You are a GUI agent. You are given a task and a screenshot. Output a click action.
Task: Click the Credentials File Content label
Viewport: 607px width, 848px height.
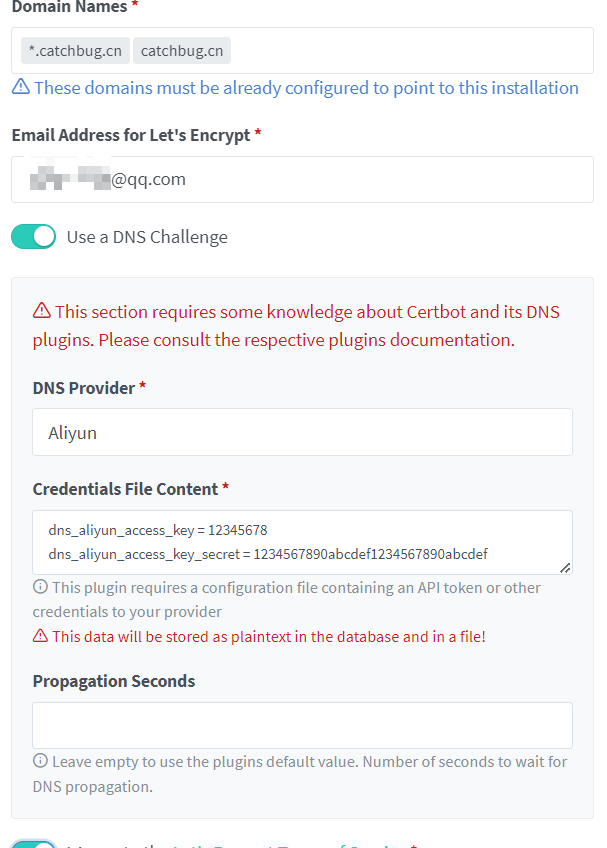tap(125, 489)
